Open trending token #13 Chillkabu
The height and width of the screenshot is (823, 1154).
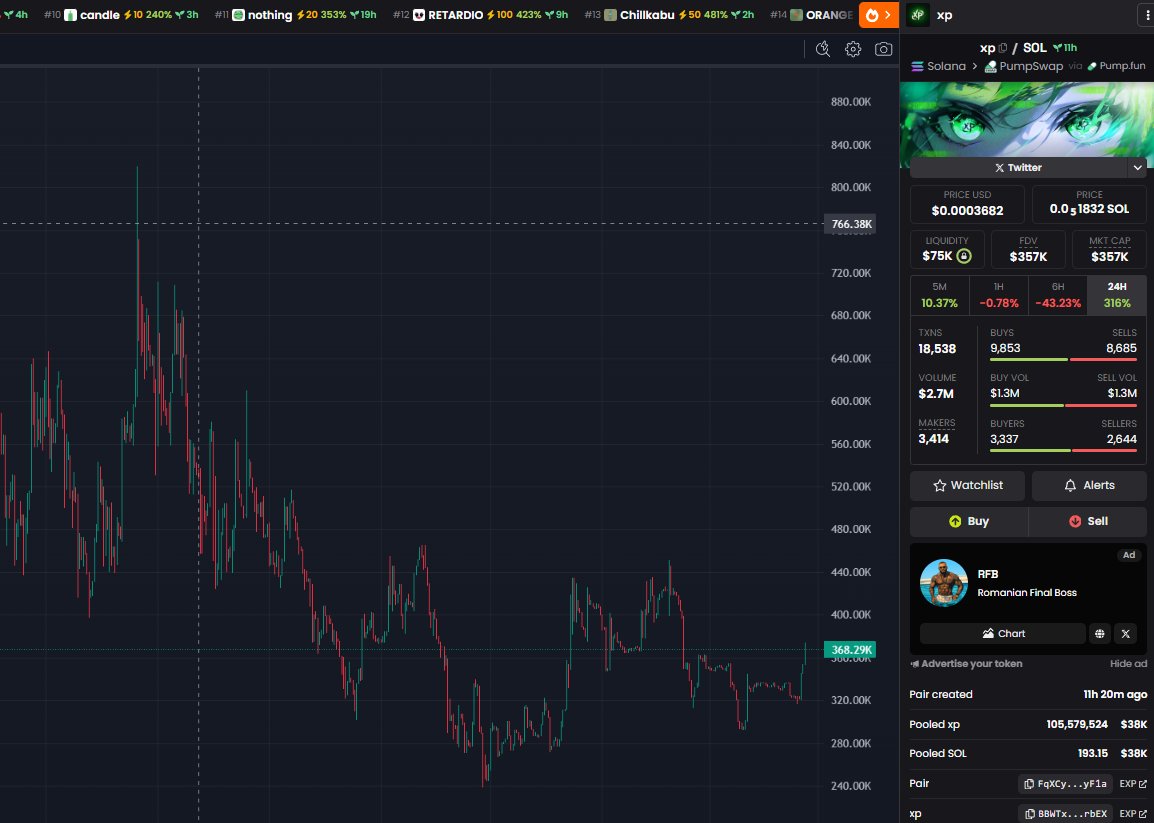click(669, 15)
